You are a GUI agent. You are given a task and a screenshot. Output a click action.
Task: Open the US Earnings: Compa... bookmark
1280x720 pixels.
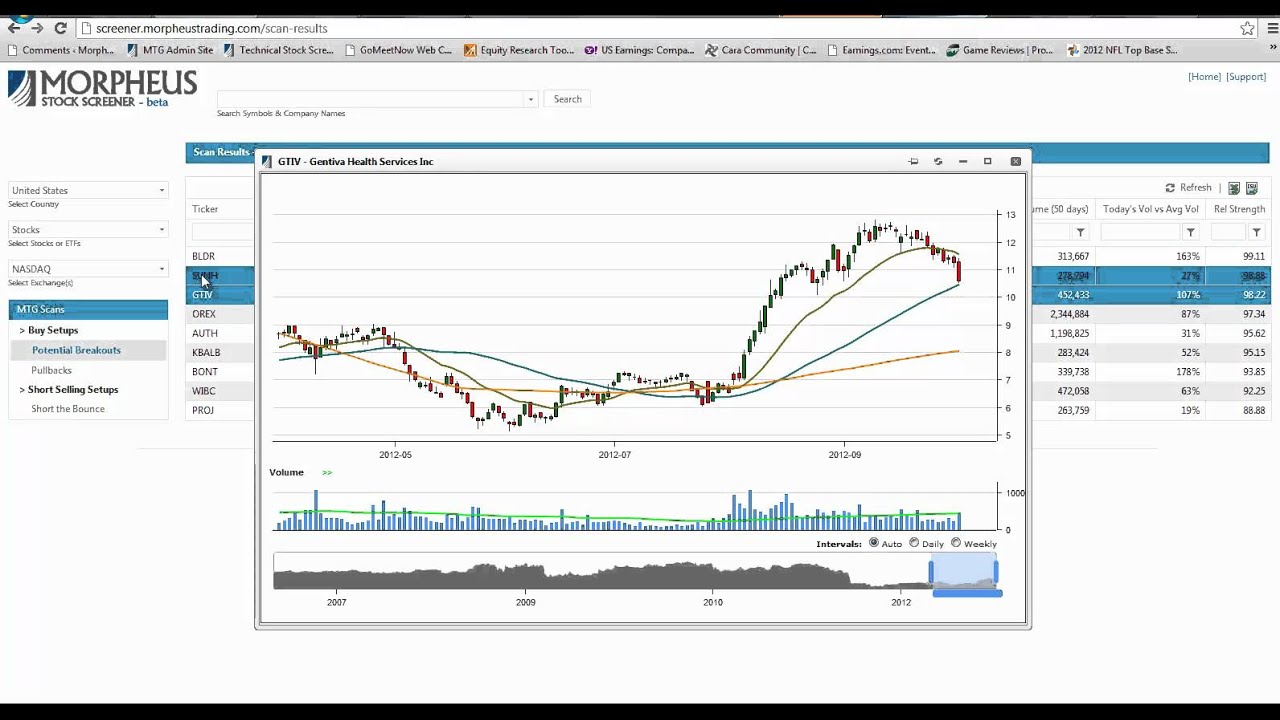point(639,50)
